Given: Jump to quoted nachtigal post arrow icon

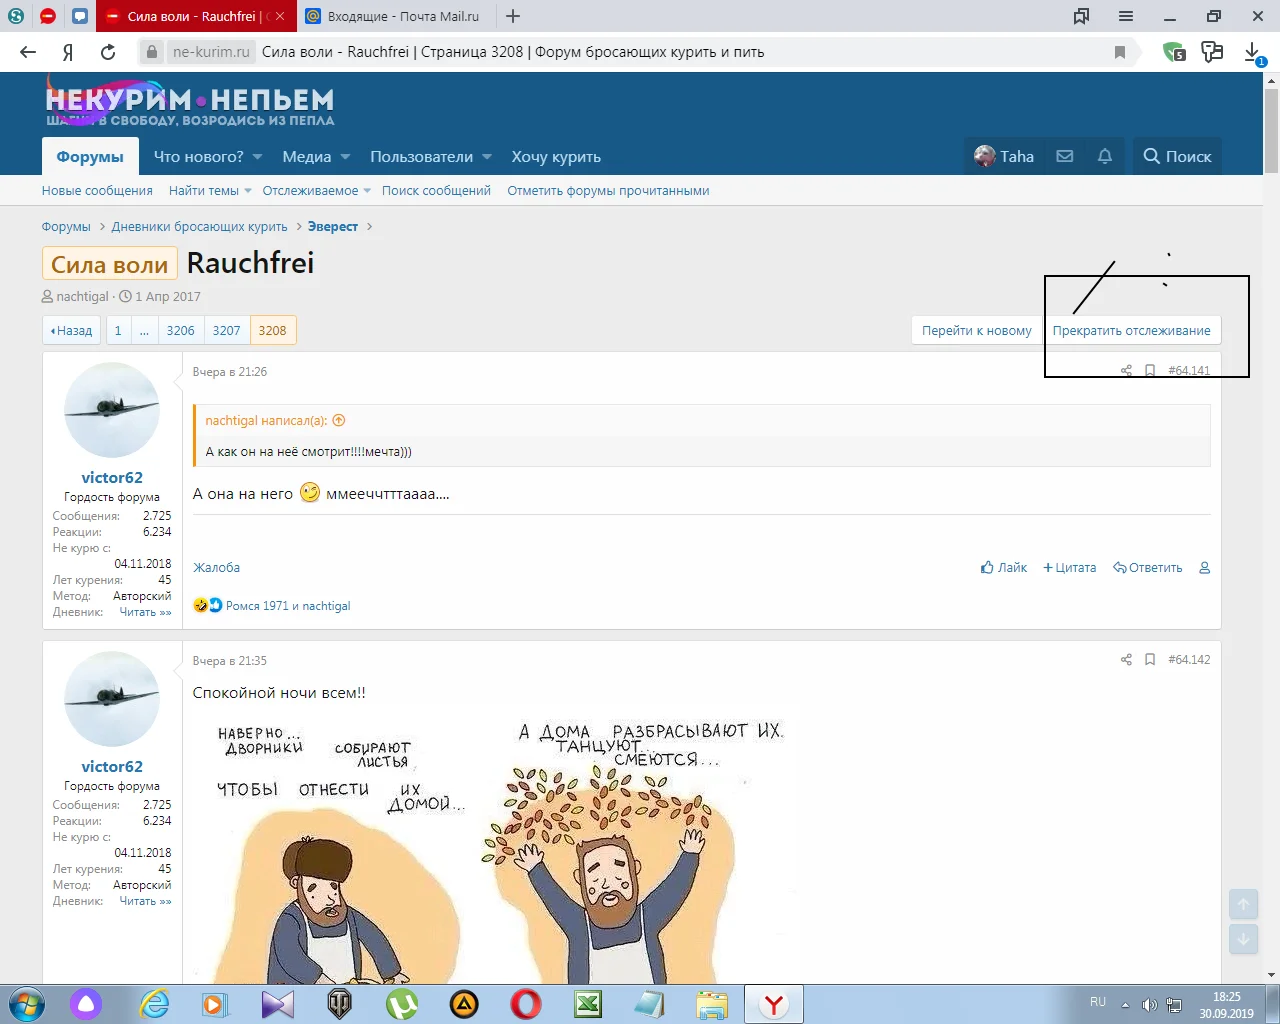Looking at the screenshot, I should pos(338,421).
